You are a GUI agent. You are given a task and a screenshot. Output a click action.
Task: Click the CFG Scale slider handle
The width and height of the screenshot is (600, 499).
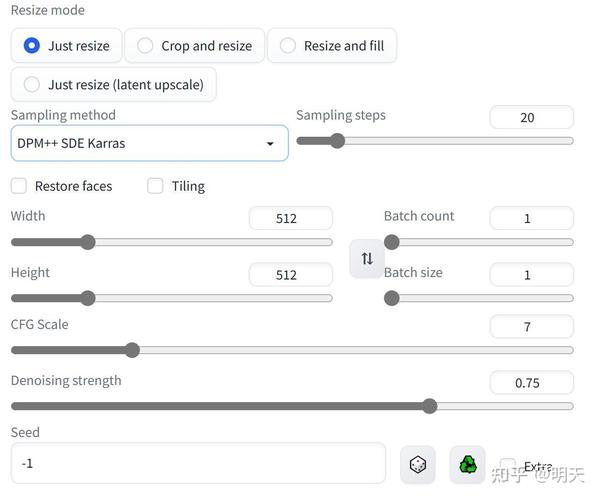(x=132, y=350)
